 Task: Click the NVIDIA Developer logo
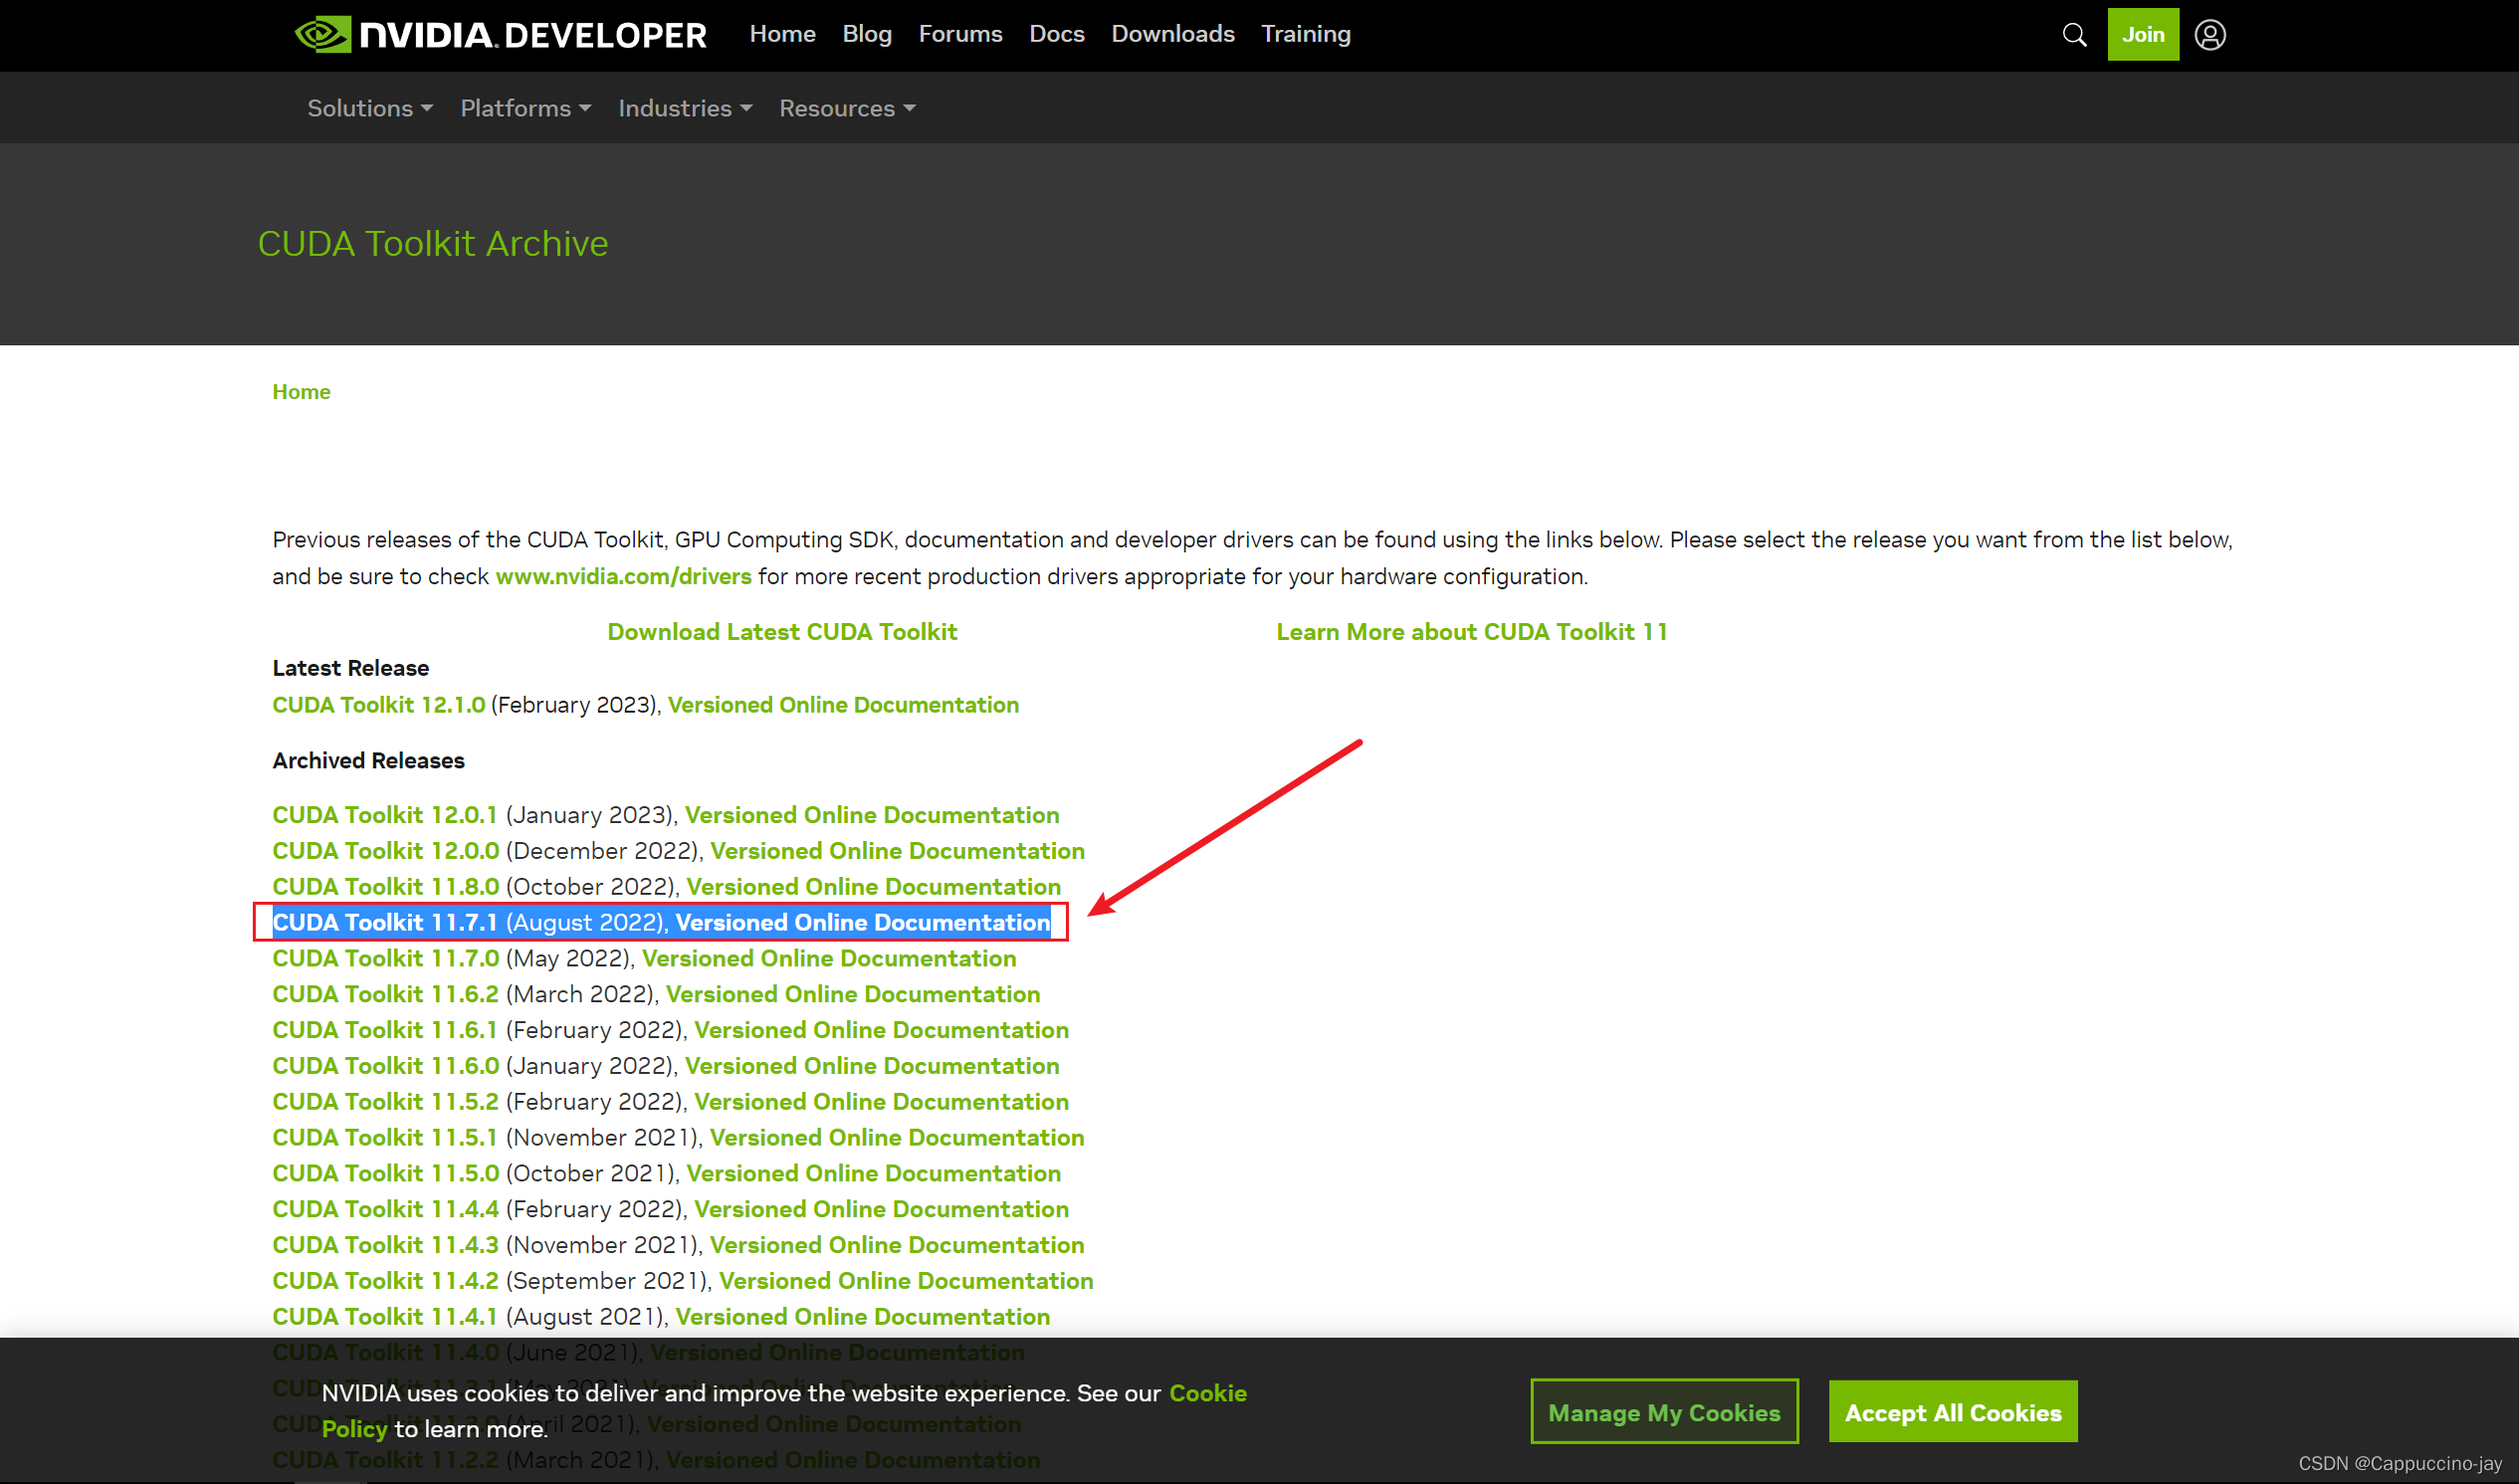click(501, 35)
